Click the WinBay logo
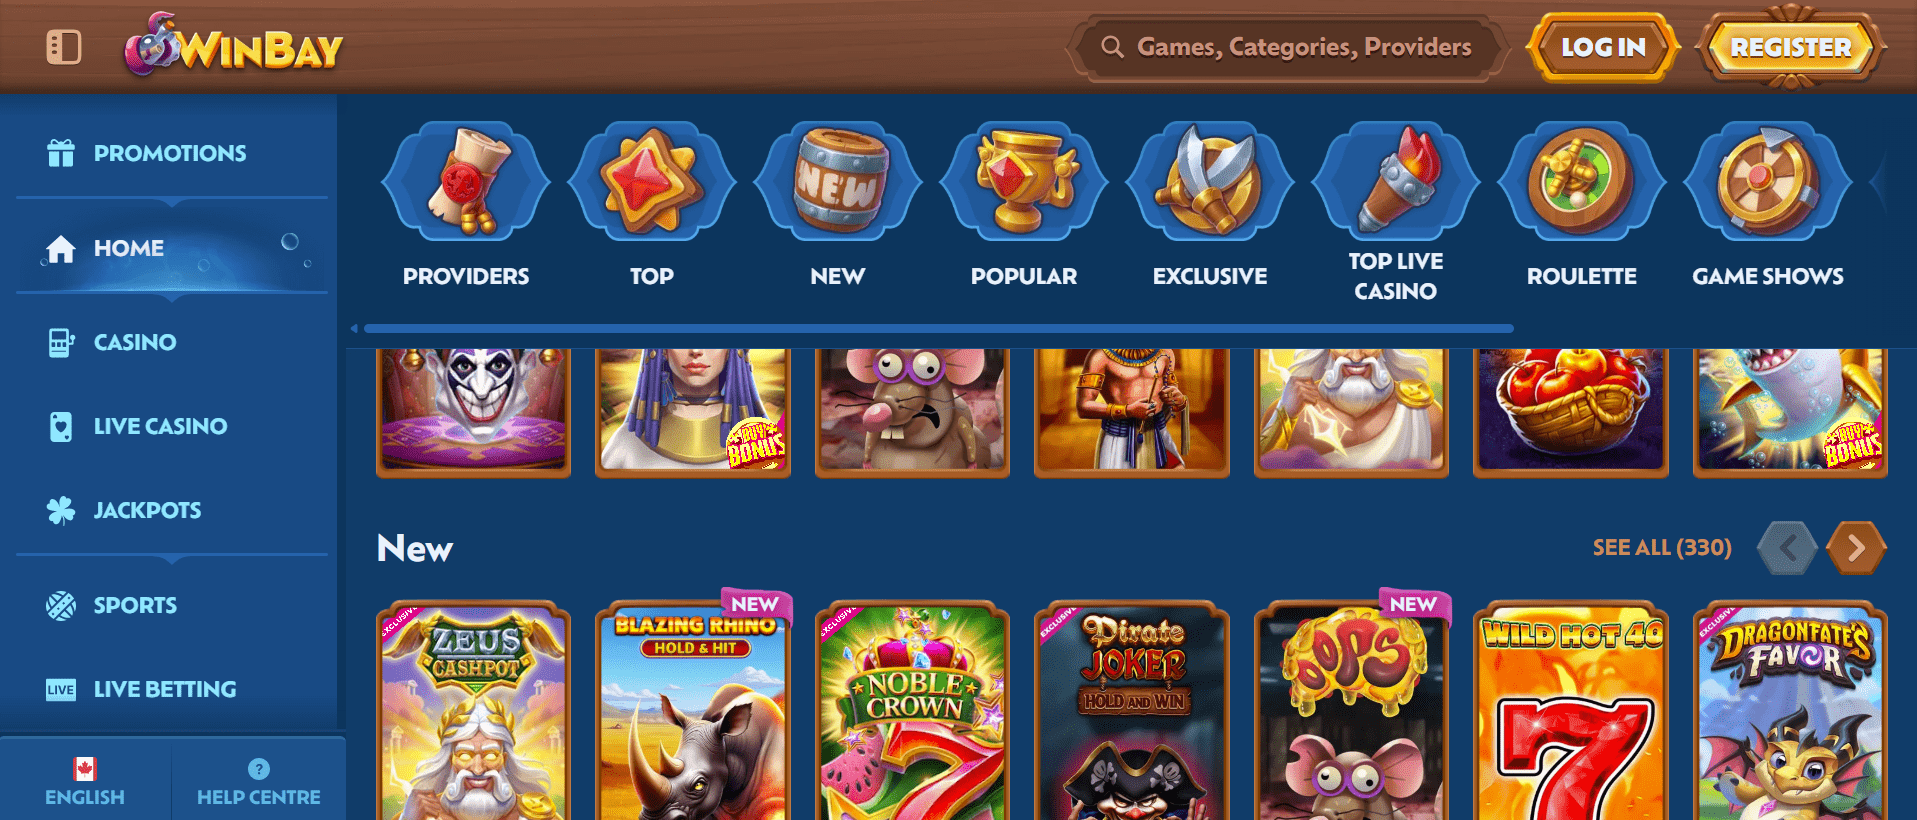This screenshot has height=820, width=1917. click(x=234, y=45)
